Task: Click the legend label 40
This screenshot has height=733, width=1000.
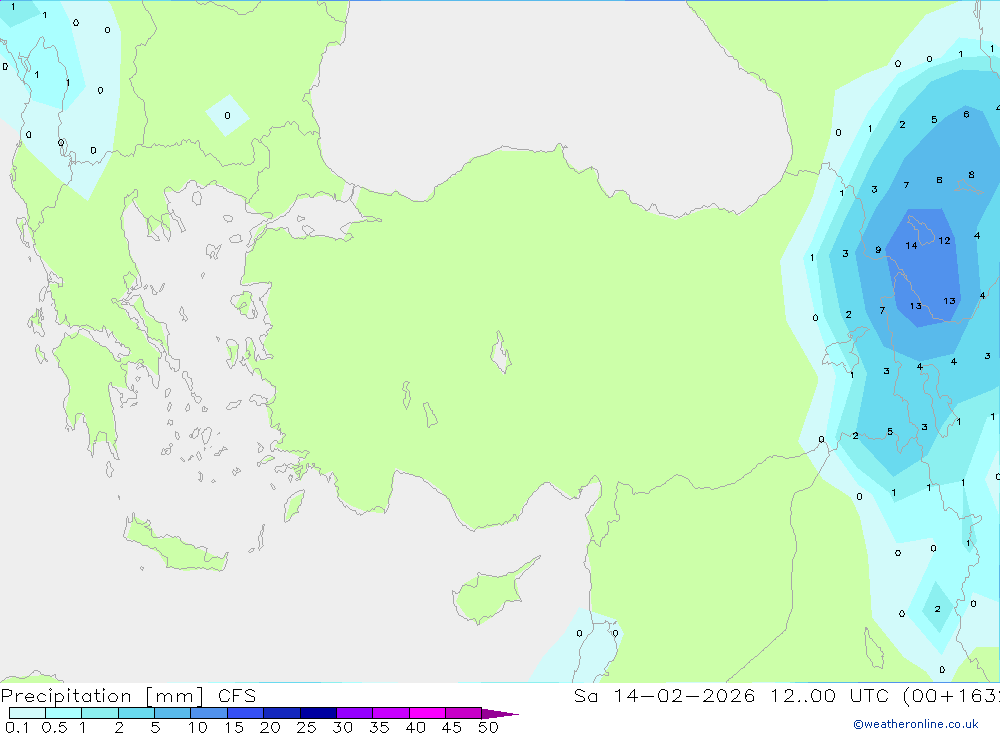Action: pos(415,727)
